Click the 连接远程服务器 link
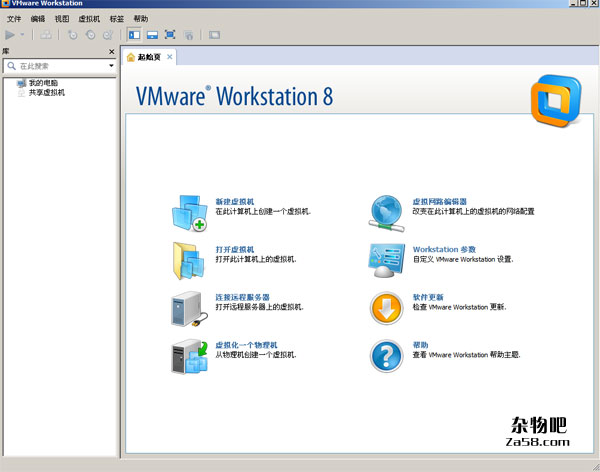 (242, 297)
